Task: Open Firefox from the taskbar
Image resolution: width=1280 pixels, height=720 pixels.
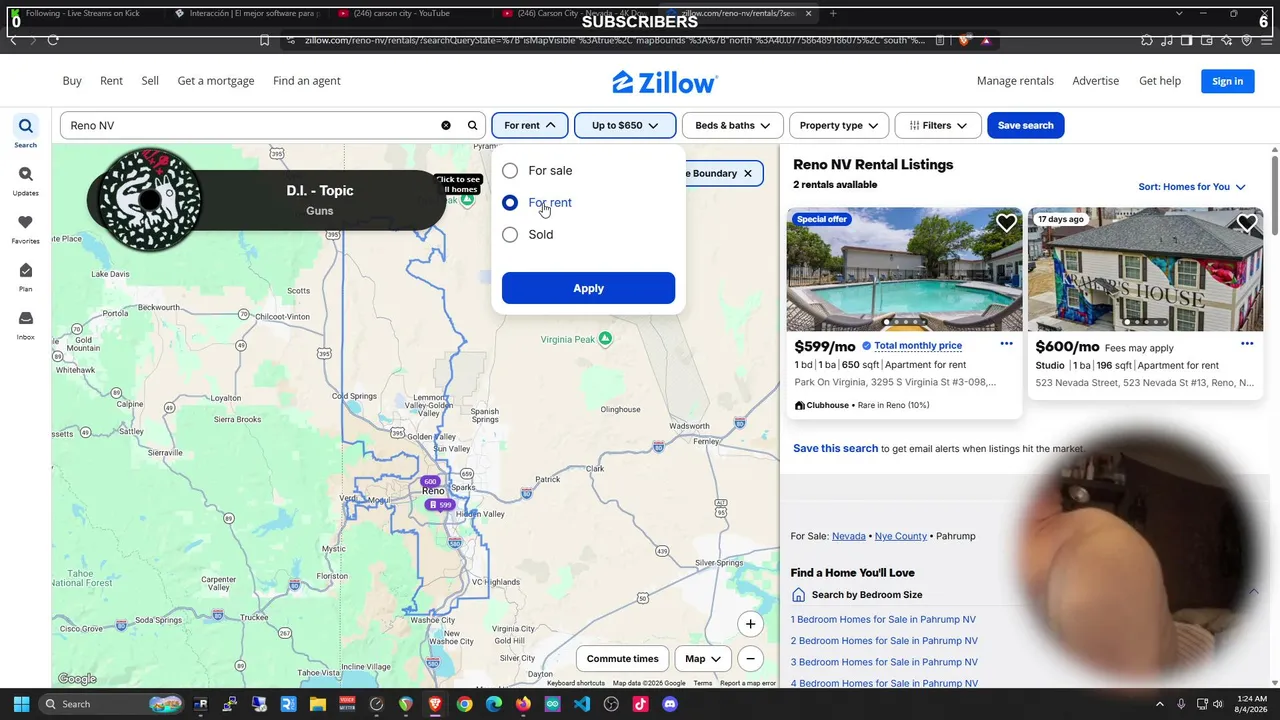Action: click(523, 704)
